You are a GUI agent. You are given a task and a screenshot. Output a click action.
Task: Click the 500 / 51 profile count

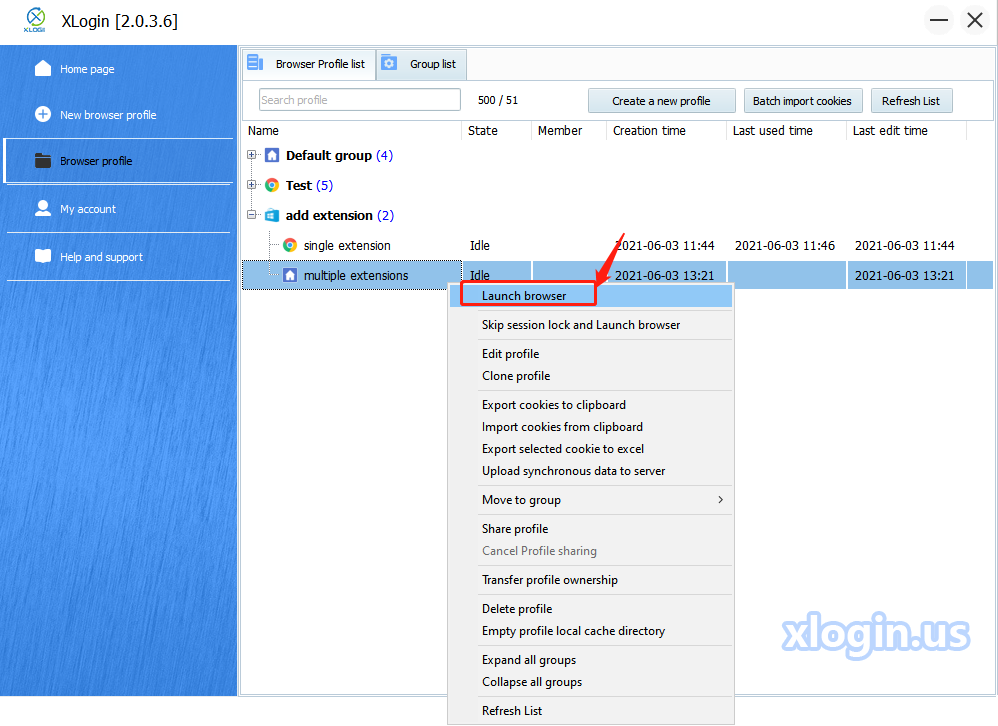click(498, 101)
